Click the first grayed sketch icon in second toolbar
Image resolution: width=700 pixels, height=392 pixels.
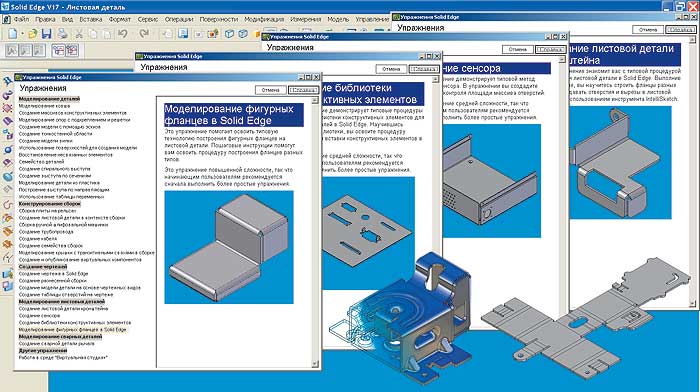coord(12,50)
